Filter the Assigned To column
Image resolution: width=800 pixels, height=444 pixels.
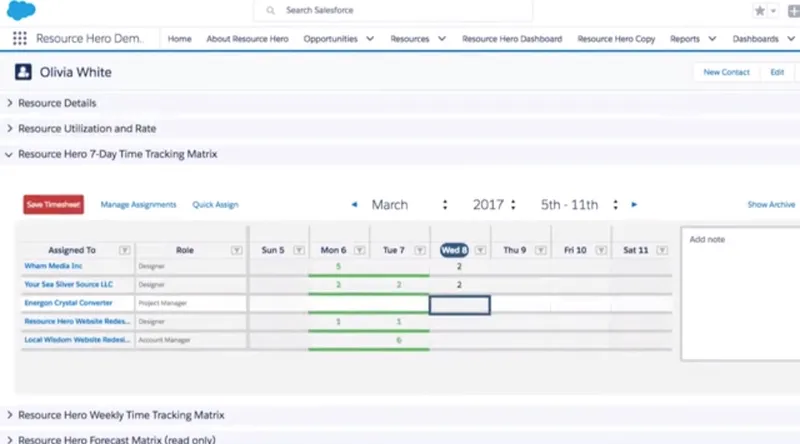[x=124, y=250]
